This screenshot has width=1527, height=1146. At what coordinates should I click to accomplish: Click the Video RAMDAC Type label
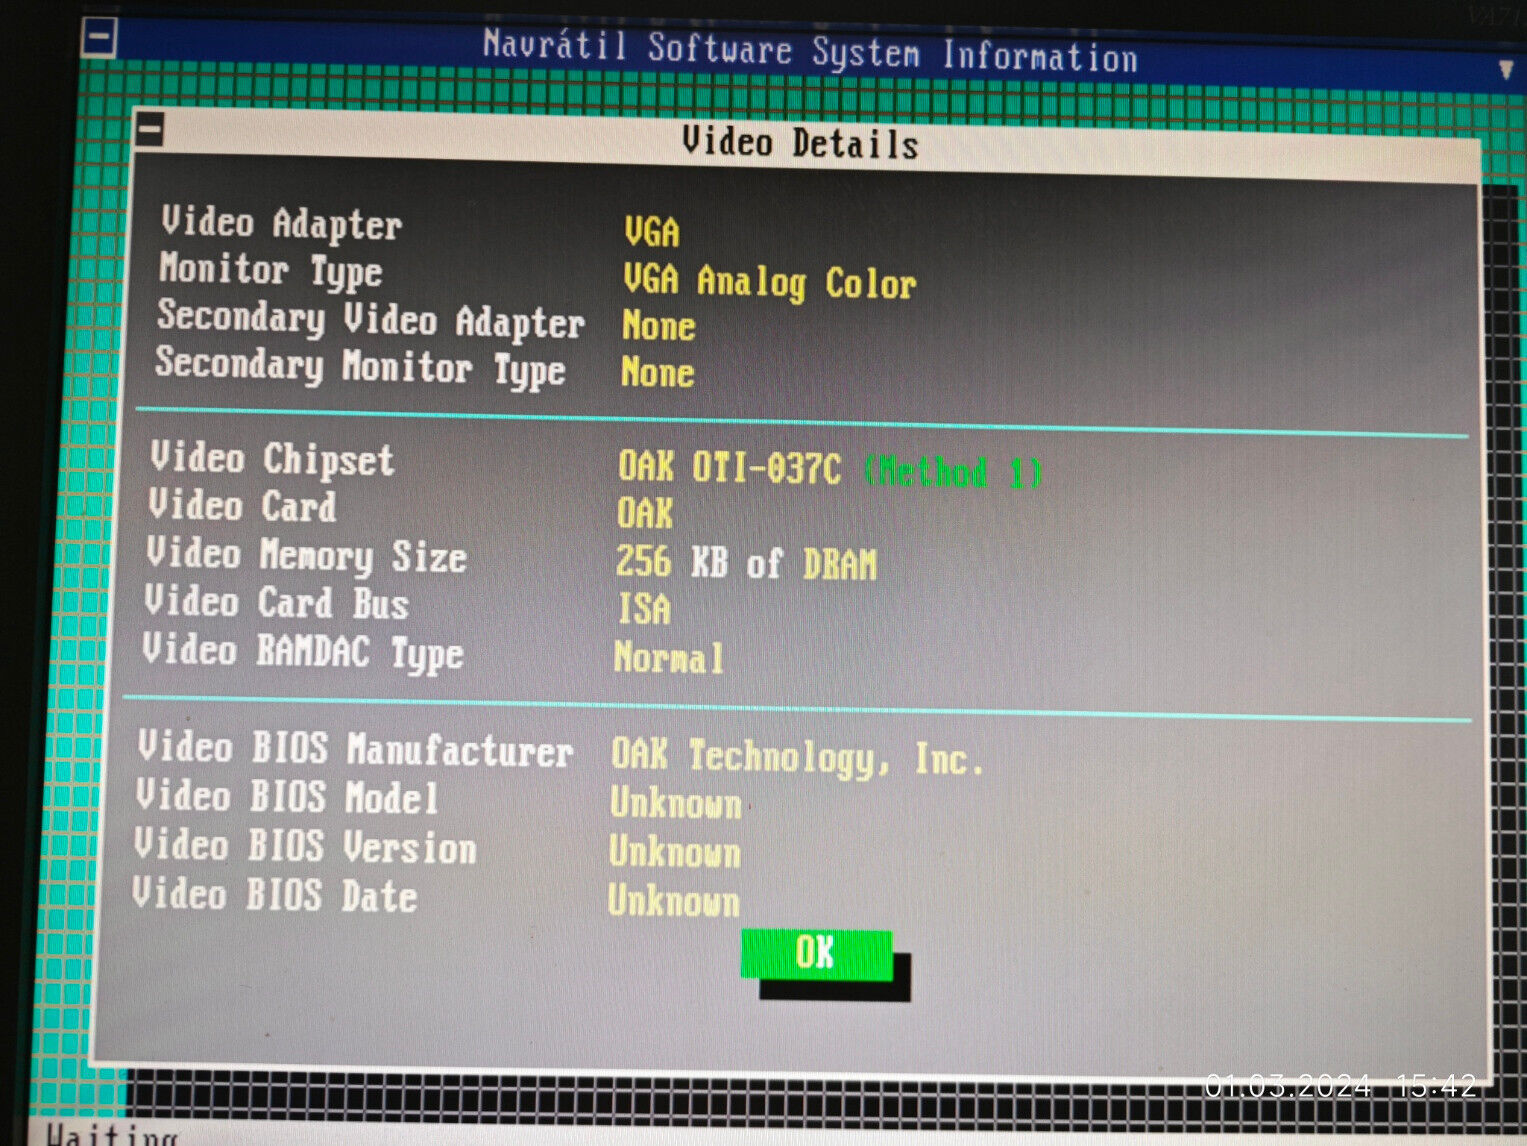(303, 652)
